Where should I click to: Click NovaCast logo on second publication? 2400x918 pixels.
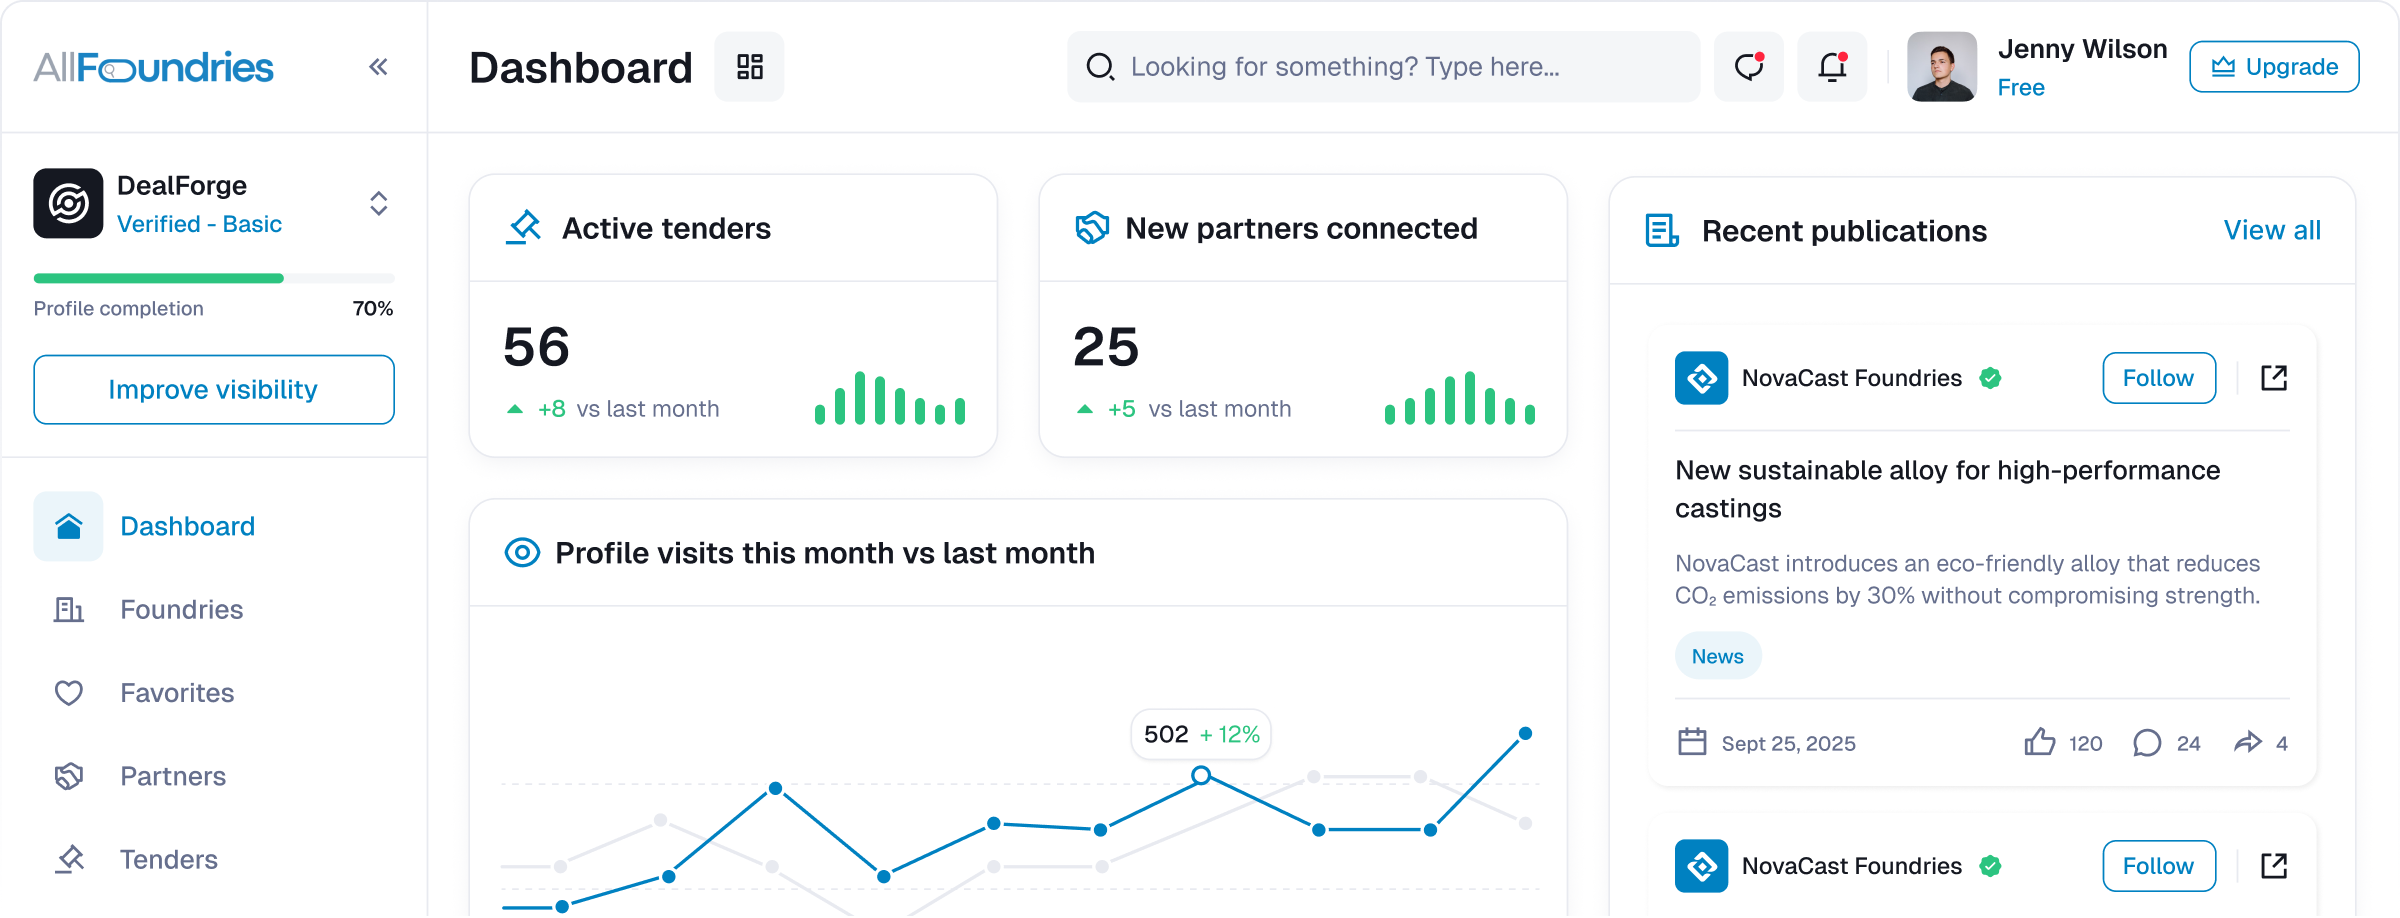tap(1701, 866)
